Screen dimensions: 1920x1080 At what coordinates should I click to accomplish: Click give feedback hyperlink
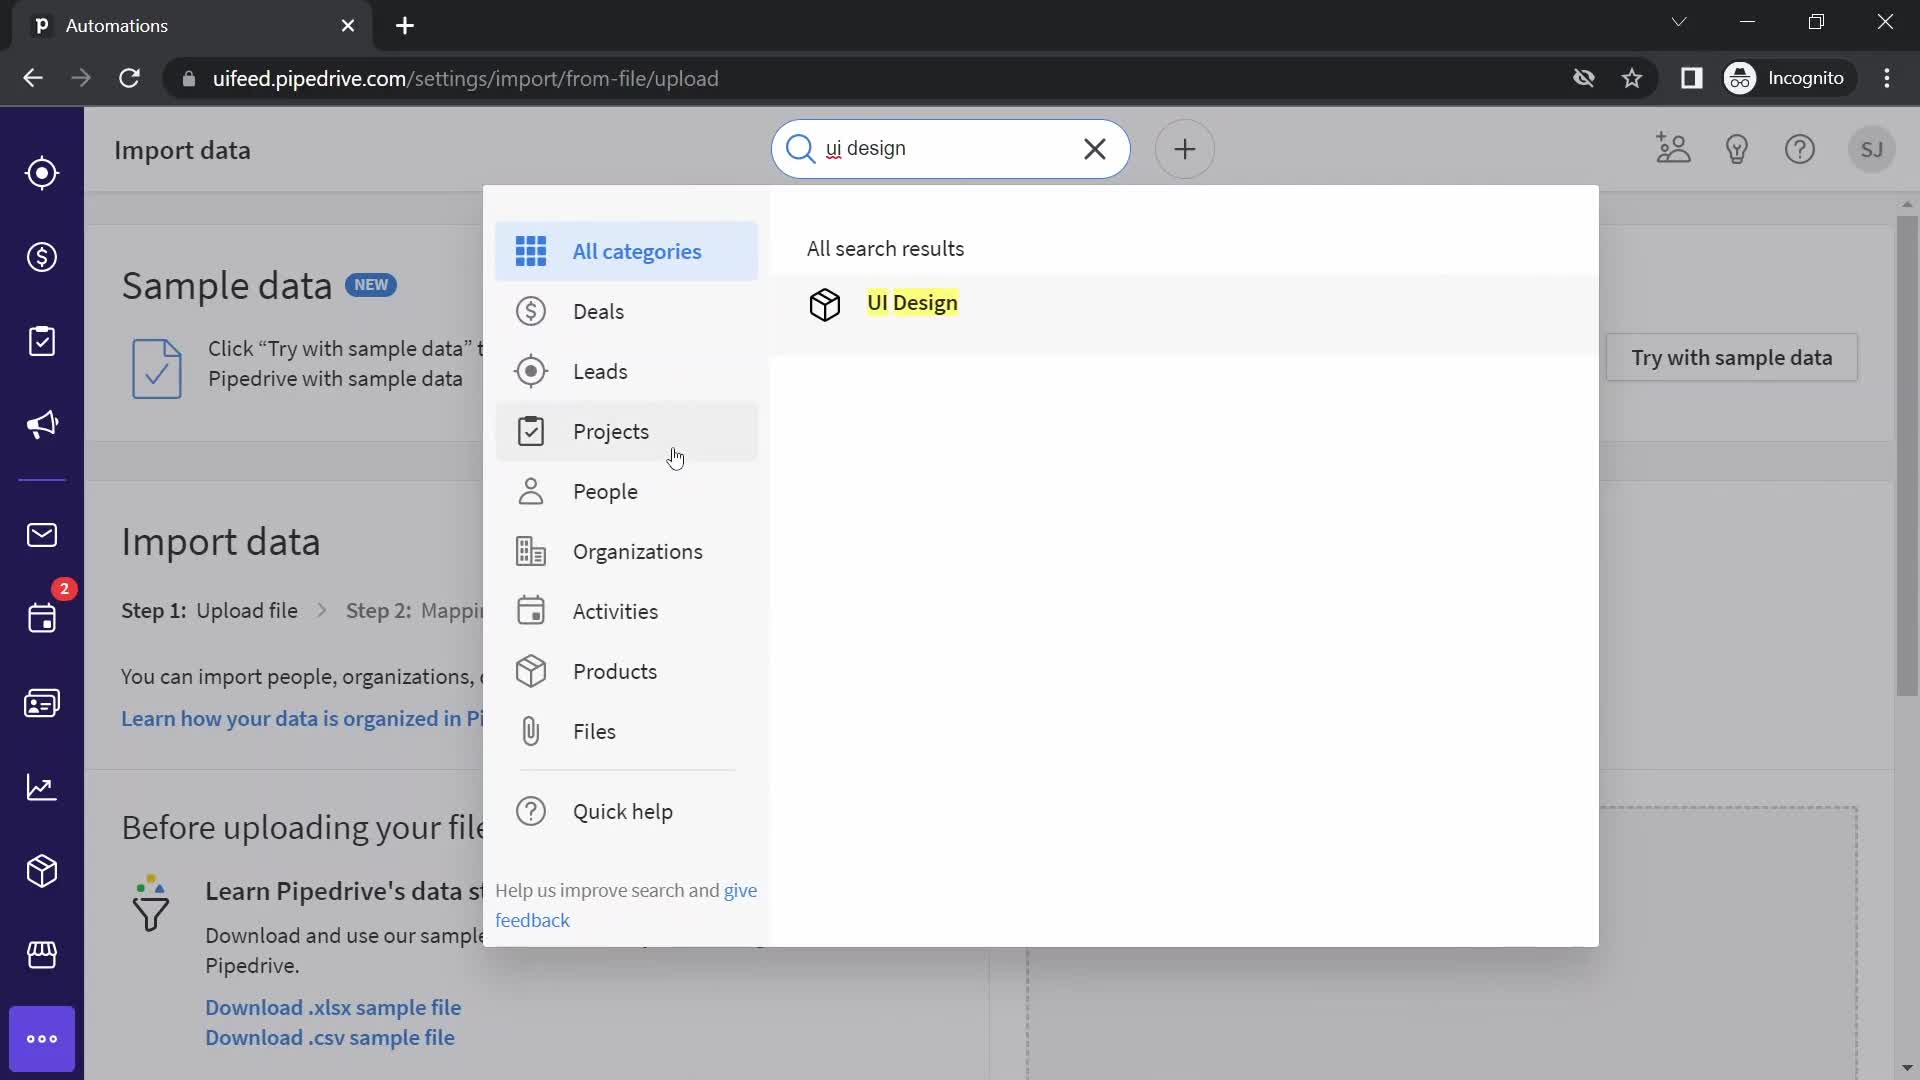pyautogui.click(x=531, y=920)
